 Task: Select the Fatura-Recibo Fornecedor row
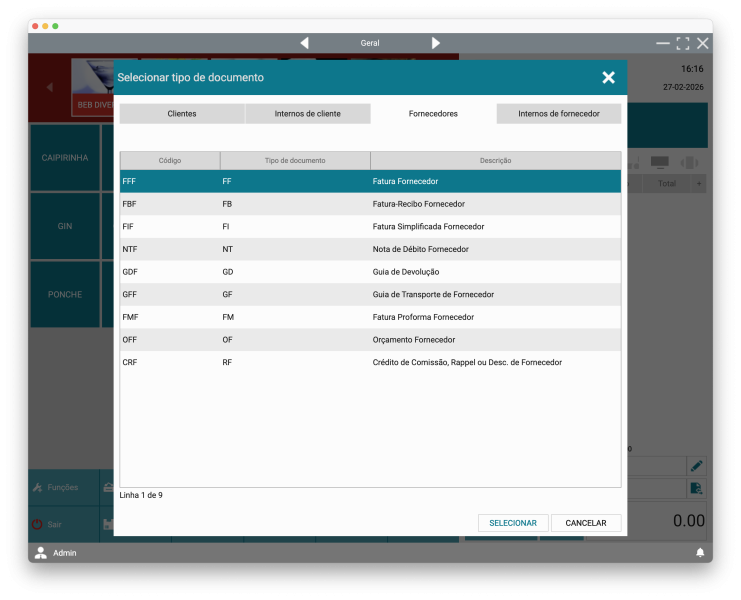pos(370,204)
